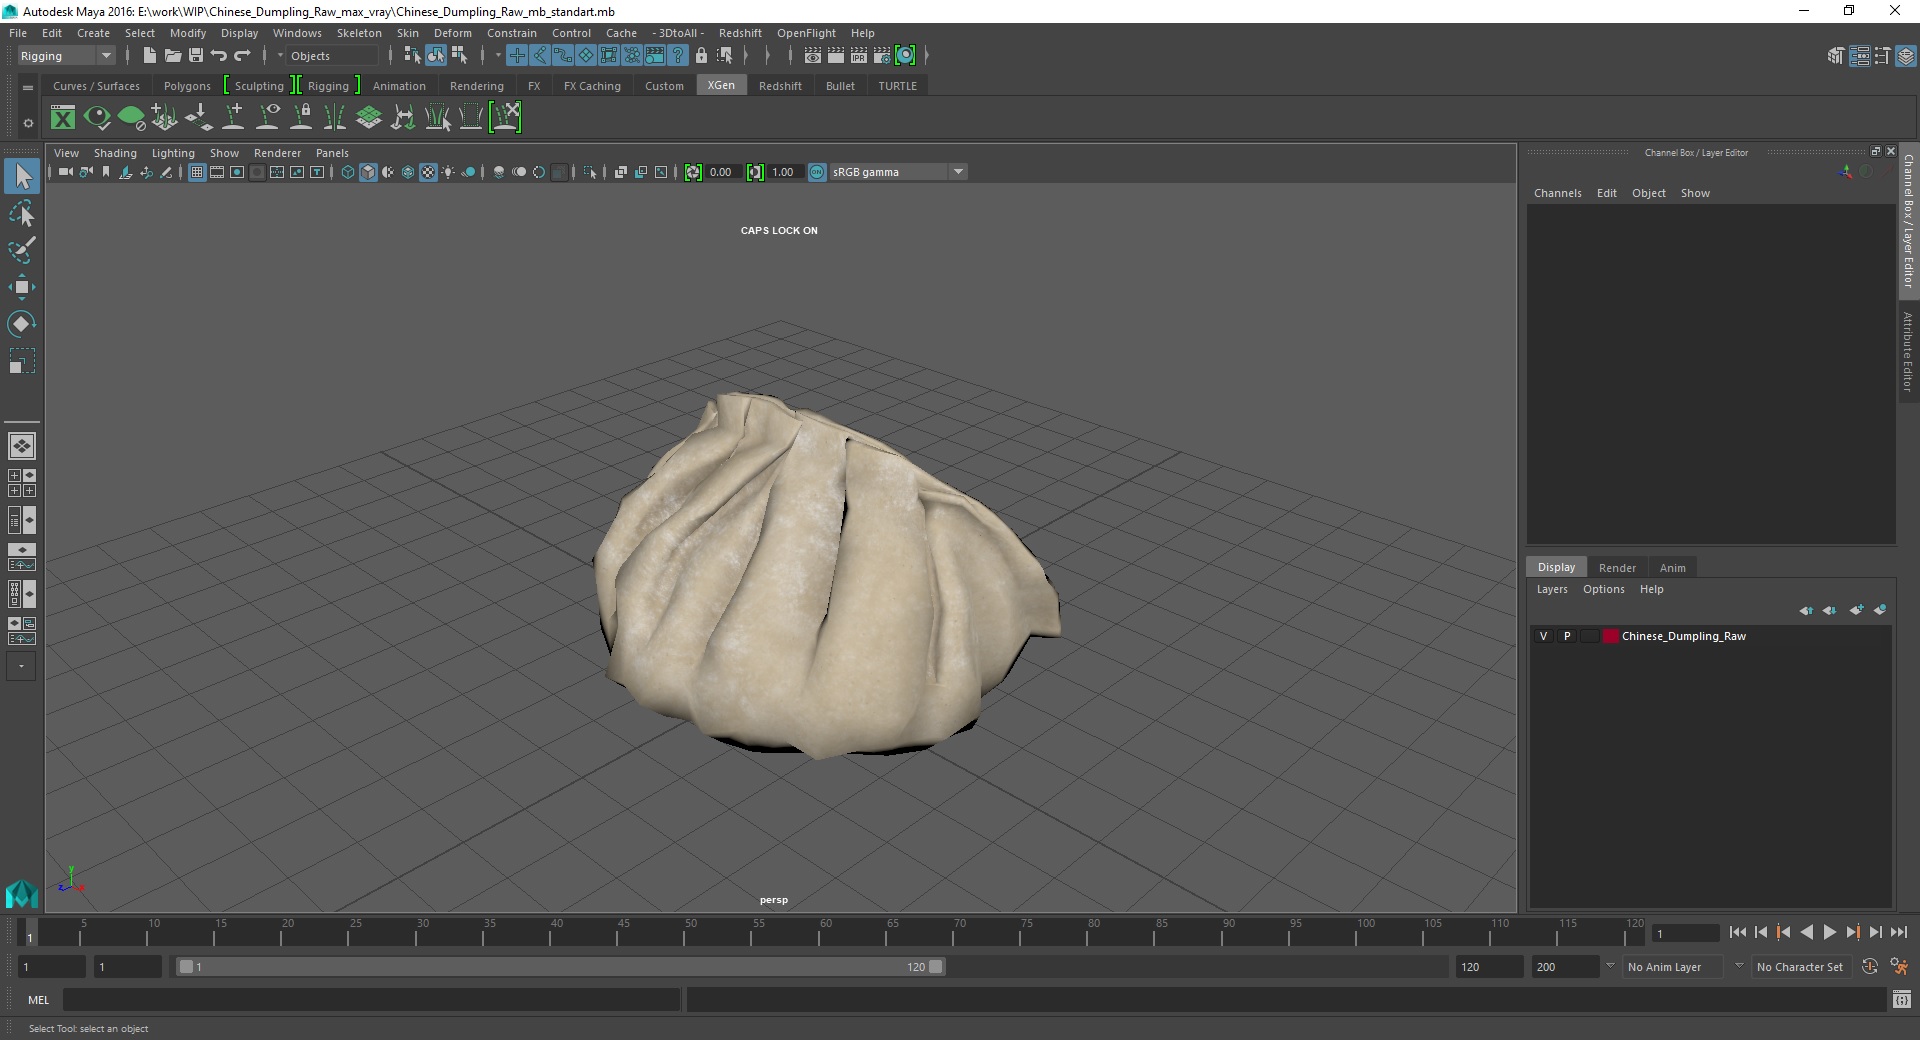Select the four-view layout icon
Image resolution: width=1920 pixels, height=1040 pixels.
[x=21, y=483]
